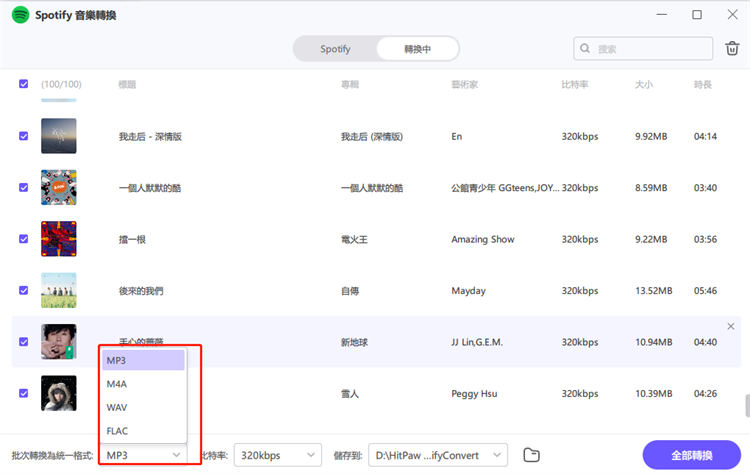Click the 我走后 album thumbnail
Viewport: 750px width, 474px height.
[58, 136]
